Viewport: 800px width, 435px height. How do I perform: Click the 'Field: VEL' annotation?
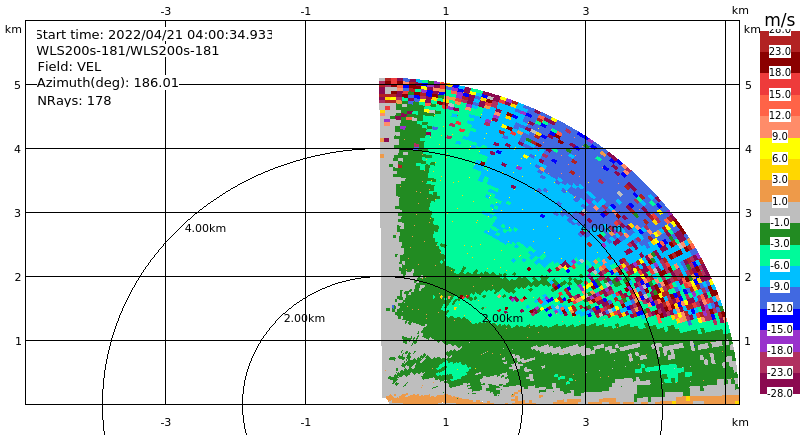click(69, 67)
